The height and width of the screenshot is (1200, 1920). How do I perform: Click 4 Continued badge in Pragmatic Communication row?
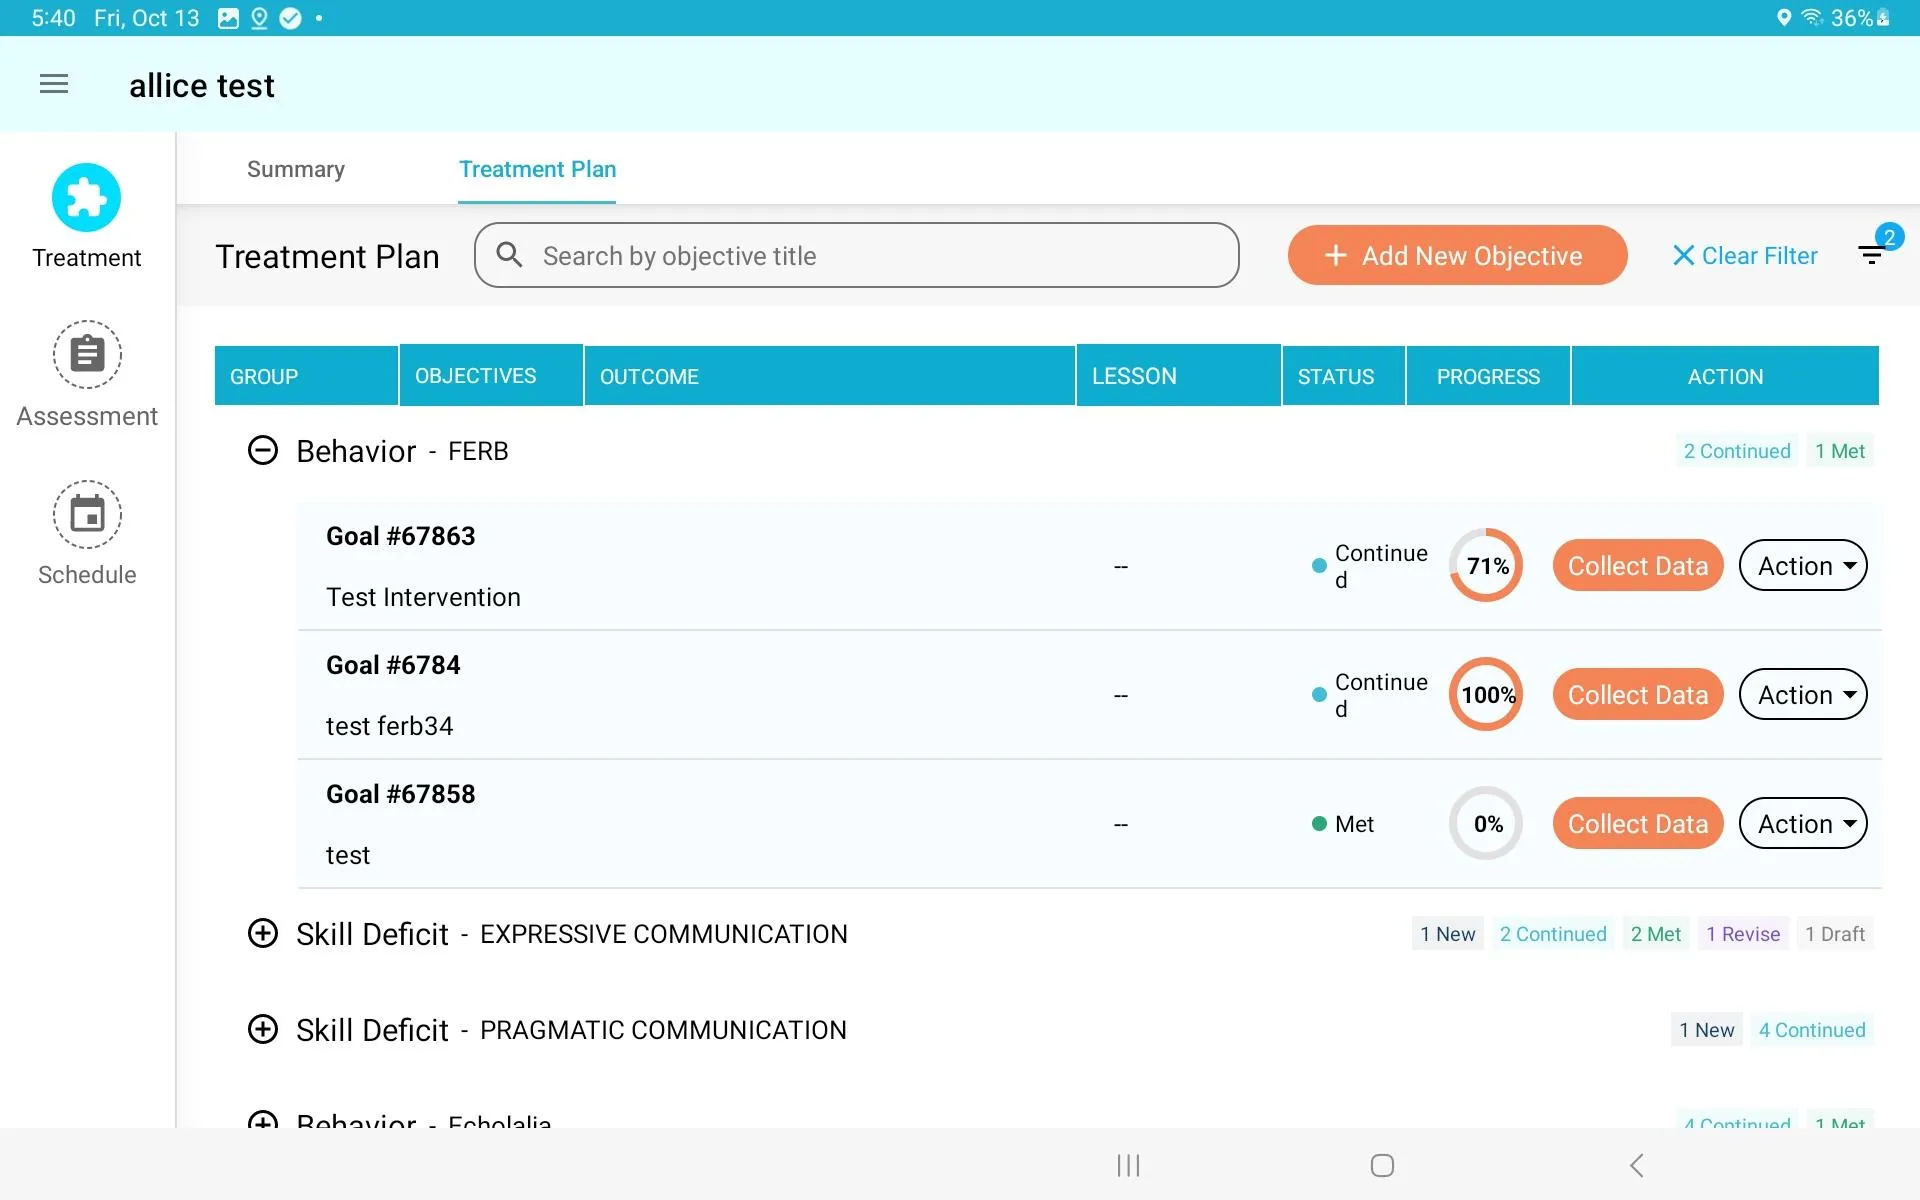coord(1812,1030)
